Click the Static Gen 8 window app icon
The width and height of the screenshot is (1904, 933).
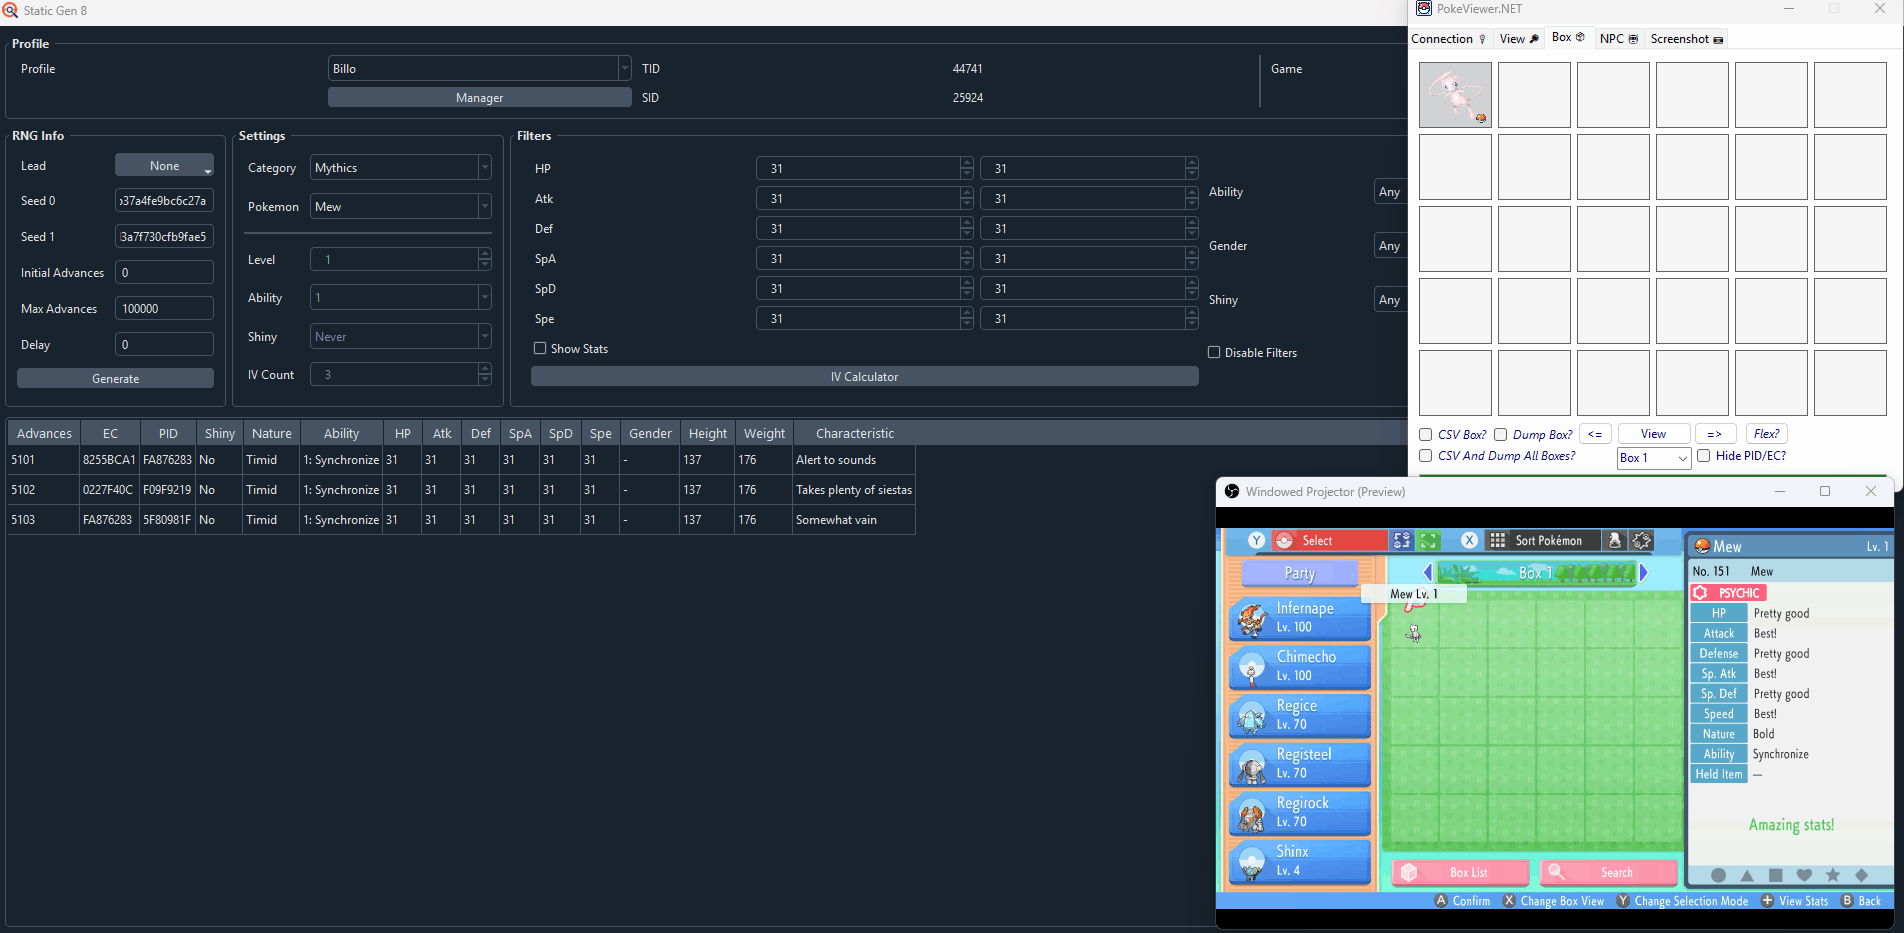click(x=10, y=10)
